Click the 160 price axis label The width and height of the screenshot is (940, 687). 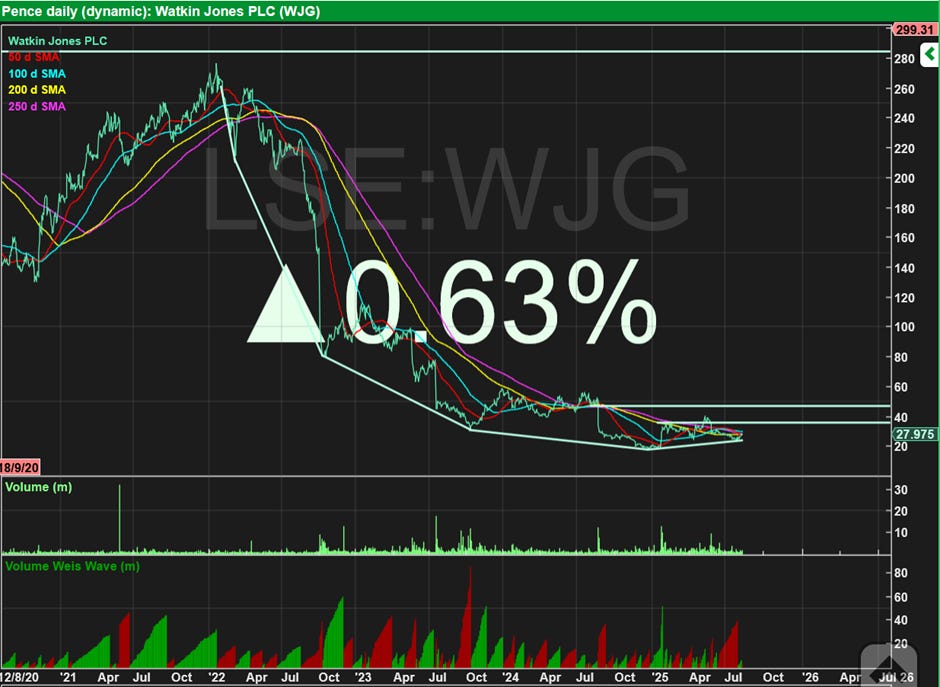(904, 238)
